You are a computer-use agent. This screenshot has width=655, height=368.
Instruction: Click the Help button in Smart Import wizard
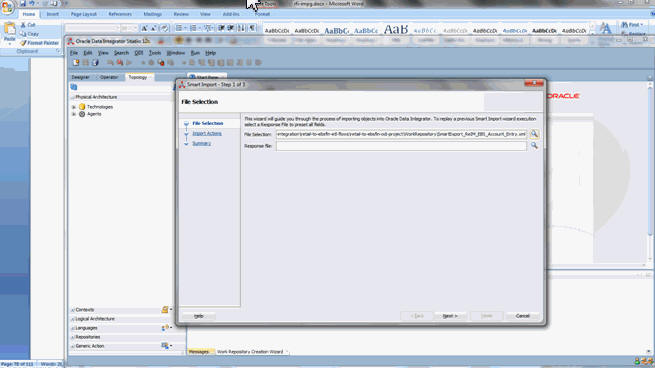[199, 316]
